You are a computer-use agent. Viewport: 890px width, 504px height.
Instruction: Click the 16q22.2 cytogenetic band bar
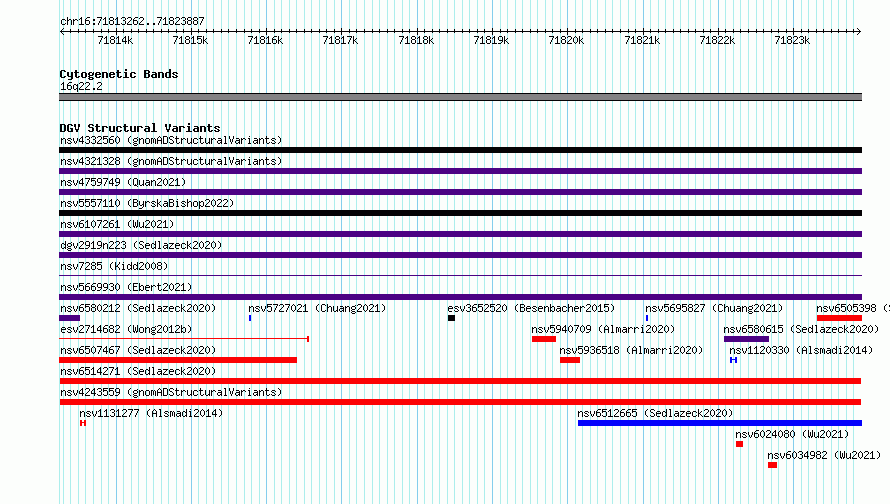(460, 97)
